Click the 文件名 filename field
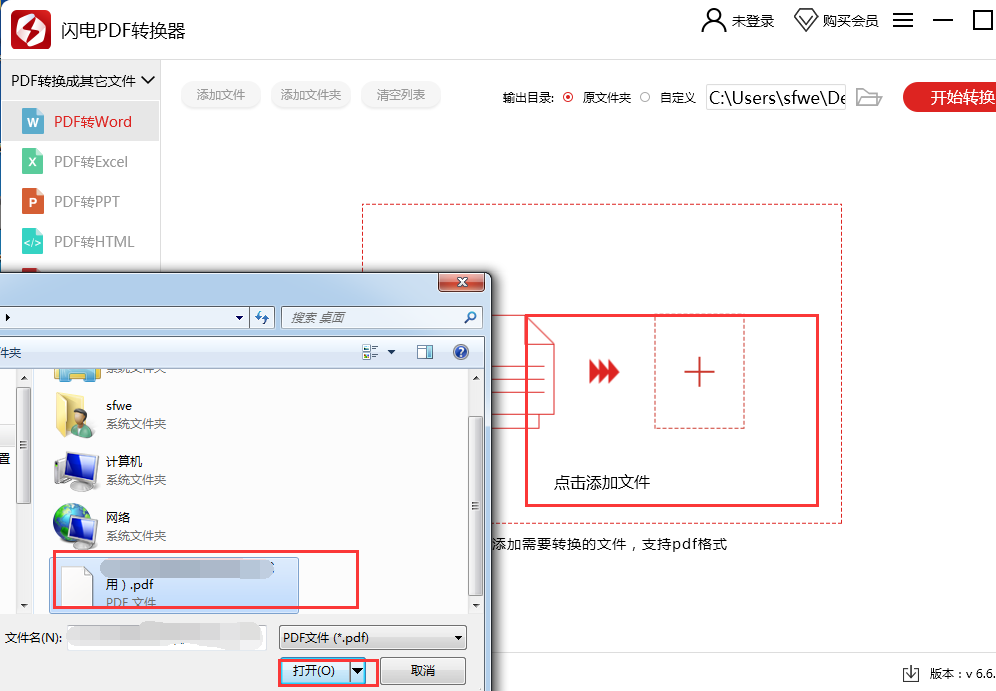996x691 pixels. pyautogui.click(x=166, y=637)
